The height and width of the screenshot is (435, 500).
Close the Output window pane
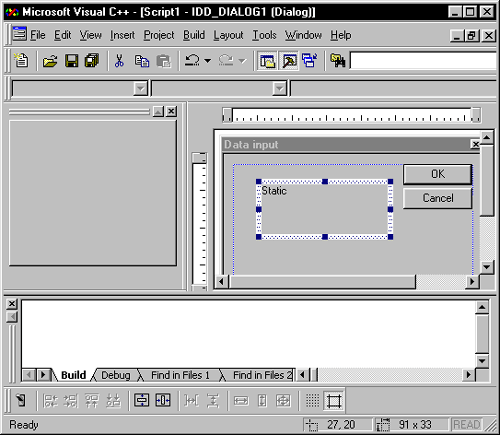(12, 304)
